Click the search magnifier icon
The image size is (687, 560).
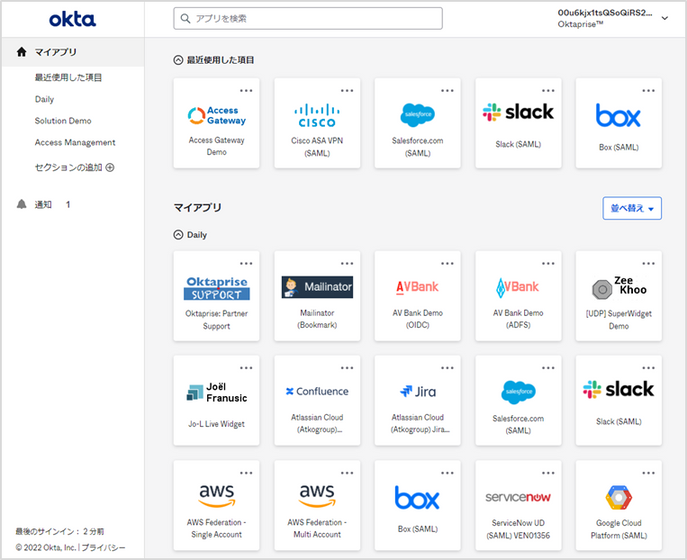point(185,18)
